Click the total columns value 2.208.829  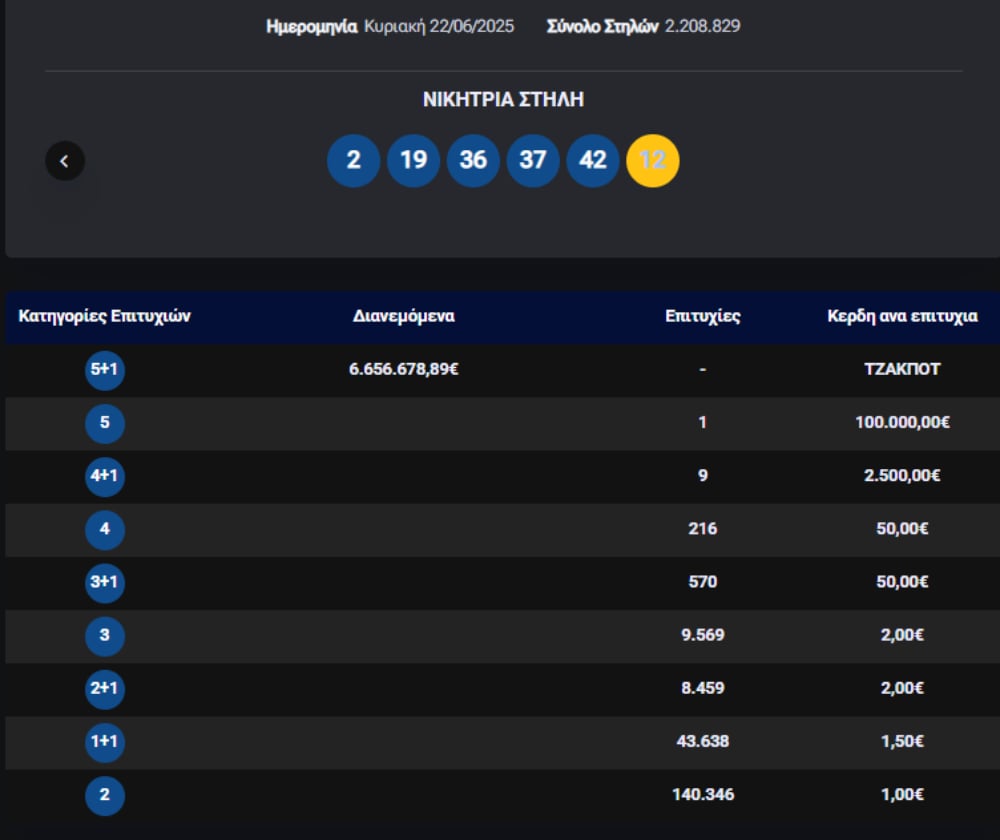[x=703, y=26]
